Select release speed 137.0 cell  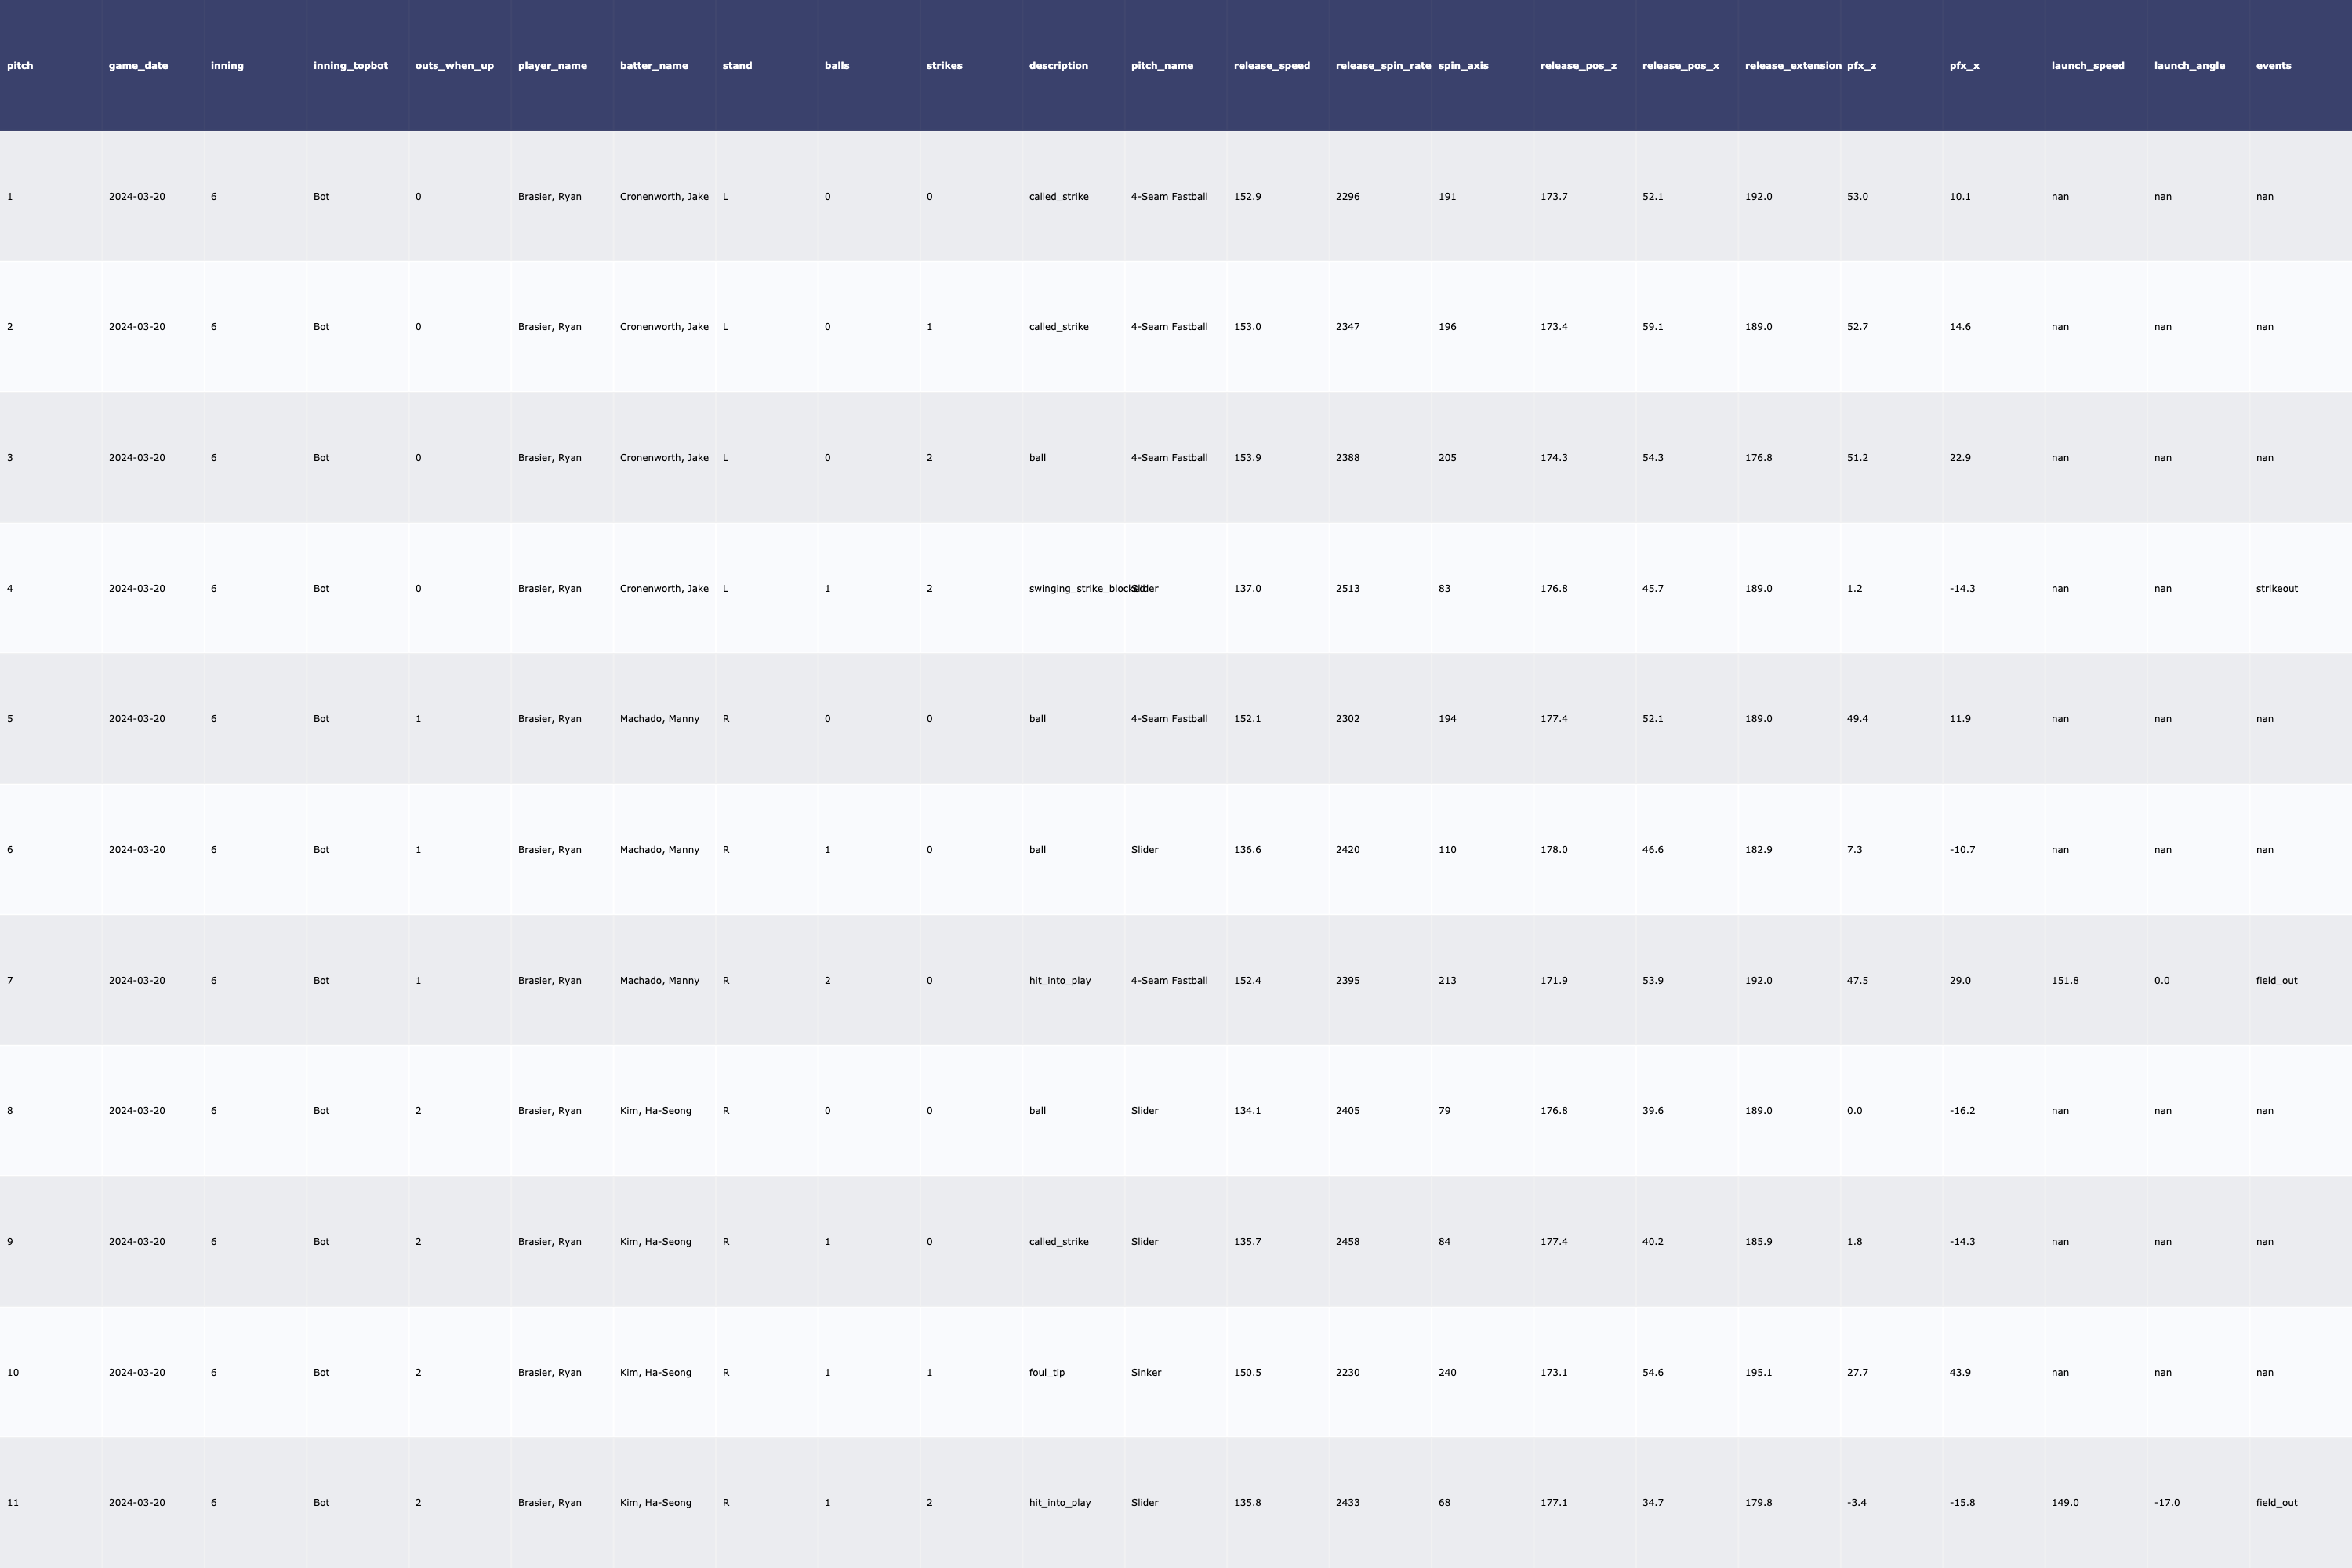pos(1247,589)
